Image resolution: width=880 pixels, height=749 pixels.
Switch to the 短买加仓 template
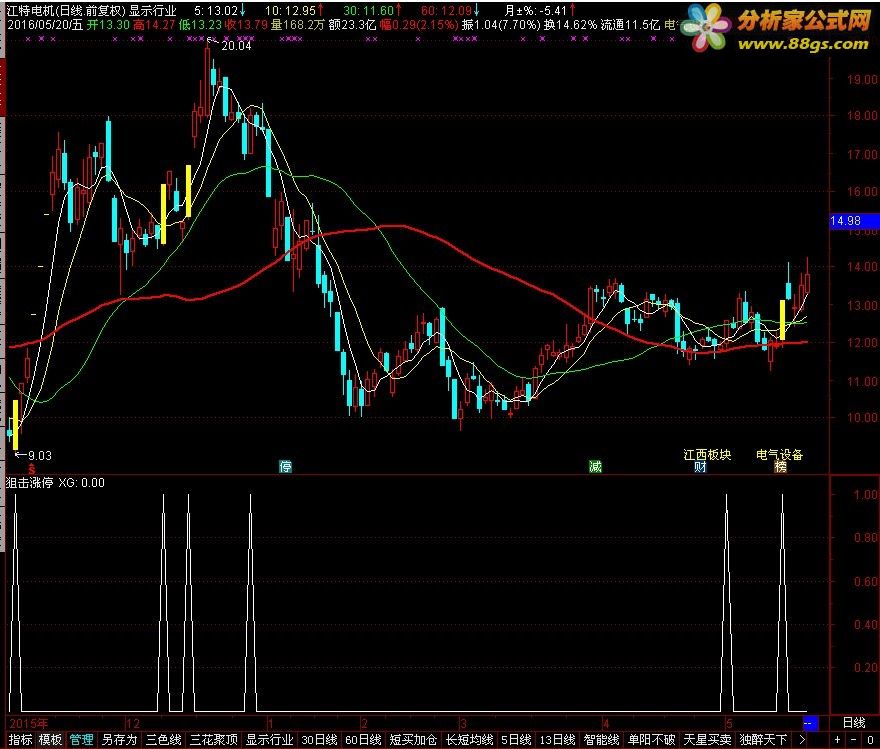[413, 739]
